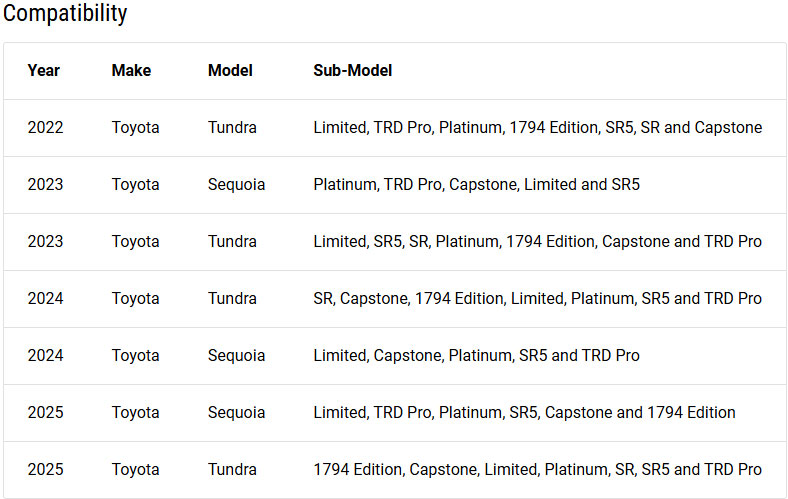Click Tundra in the 2025 row

tap(232, 469)
